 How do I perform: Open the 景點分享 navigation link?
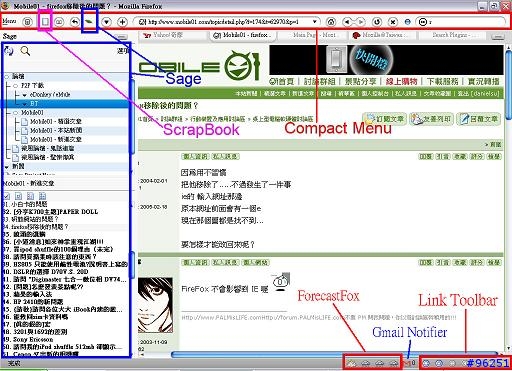pyautogui.click(x=360, y=81)
